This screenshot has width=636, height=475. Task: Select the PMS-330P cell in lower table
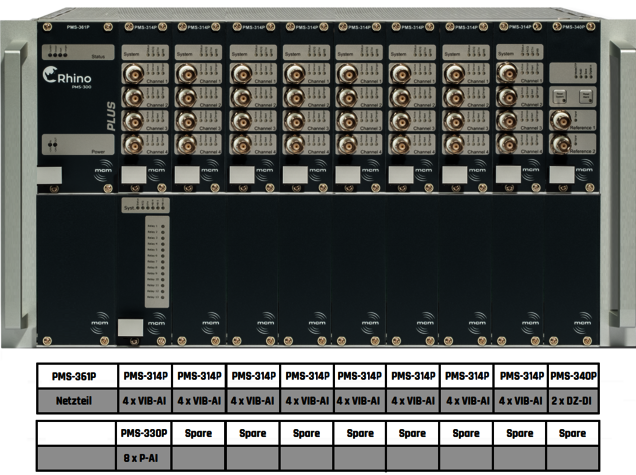pyautogui.click(x=143, y=434)
